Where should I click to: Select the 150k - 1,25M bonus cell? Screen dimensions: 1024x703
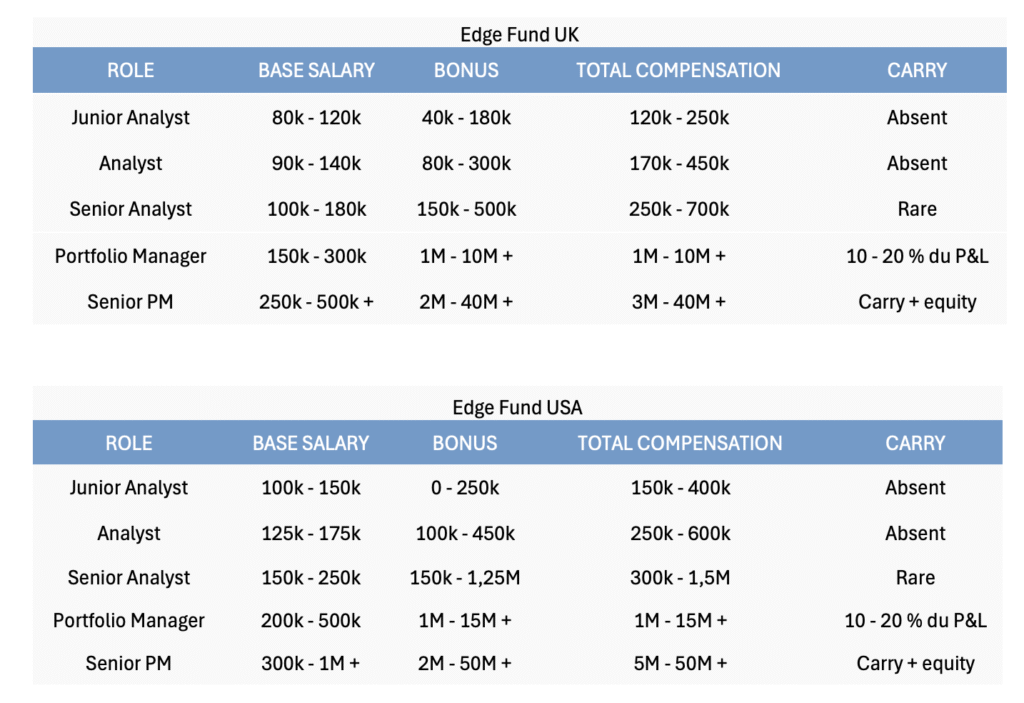click(x=465, y=578)
